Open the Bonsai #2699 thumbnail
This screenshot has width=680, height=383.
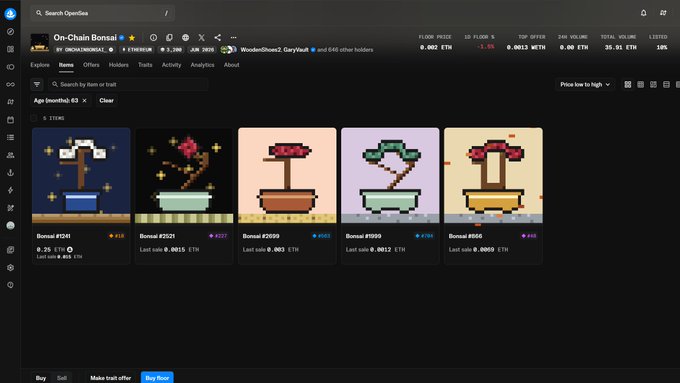click(x=287, y=176)
